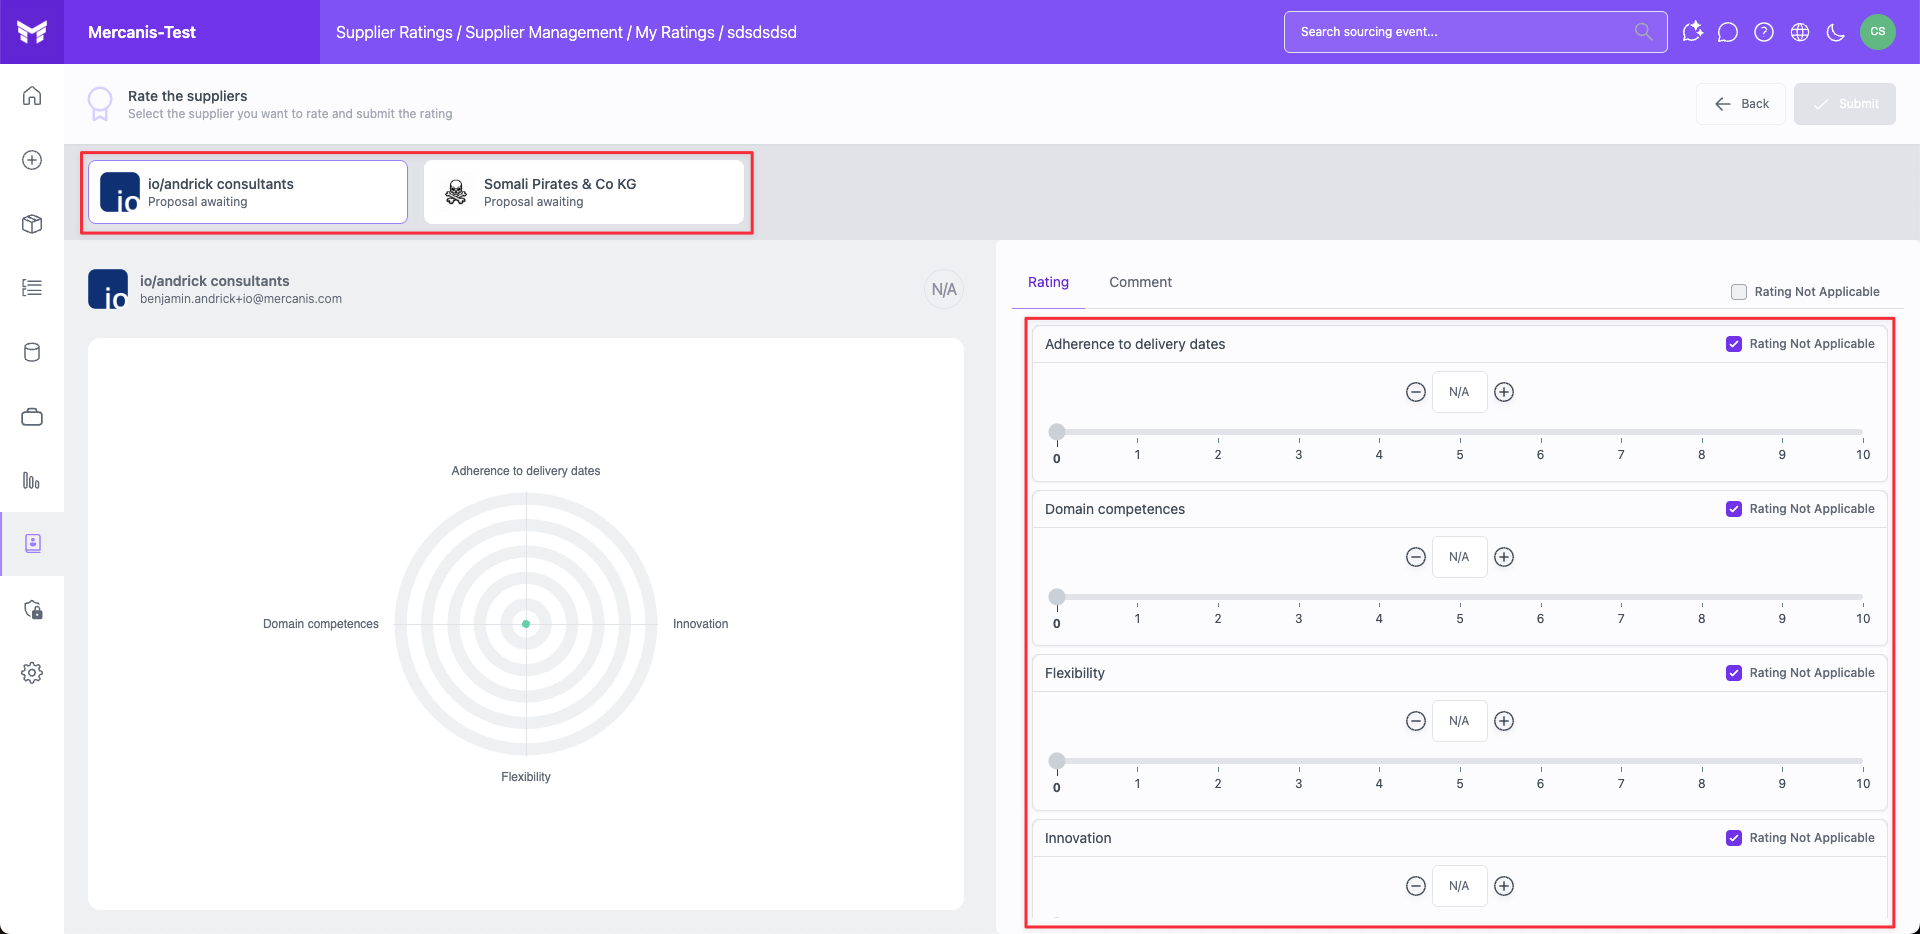Decrease Domain competences rating with minus
This screenshot has height=934, width=1920.
coord(1416,557)
